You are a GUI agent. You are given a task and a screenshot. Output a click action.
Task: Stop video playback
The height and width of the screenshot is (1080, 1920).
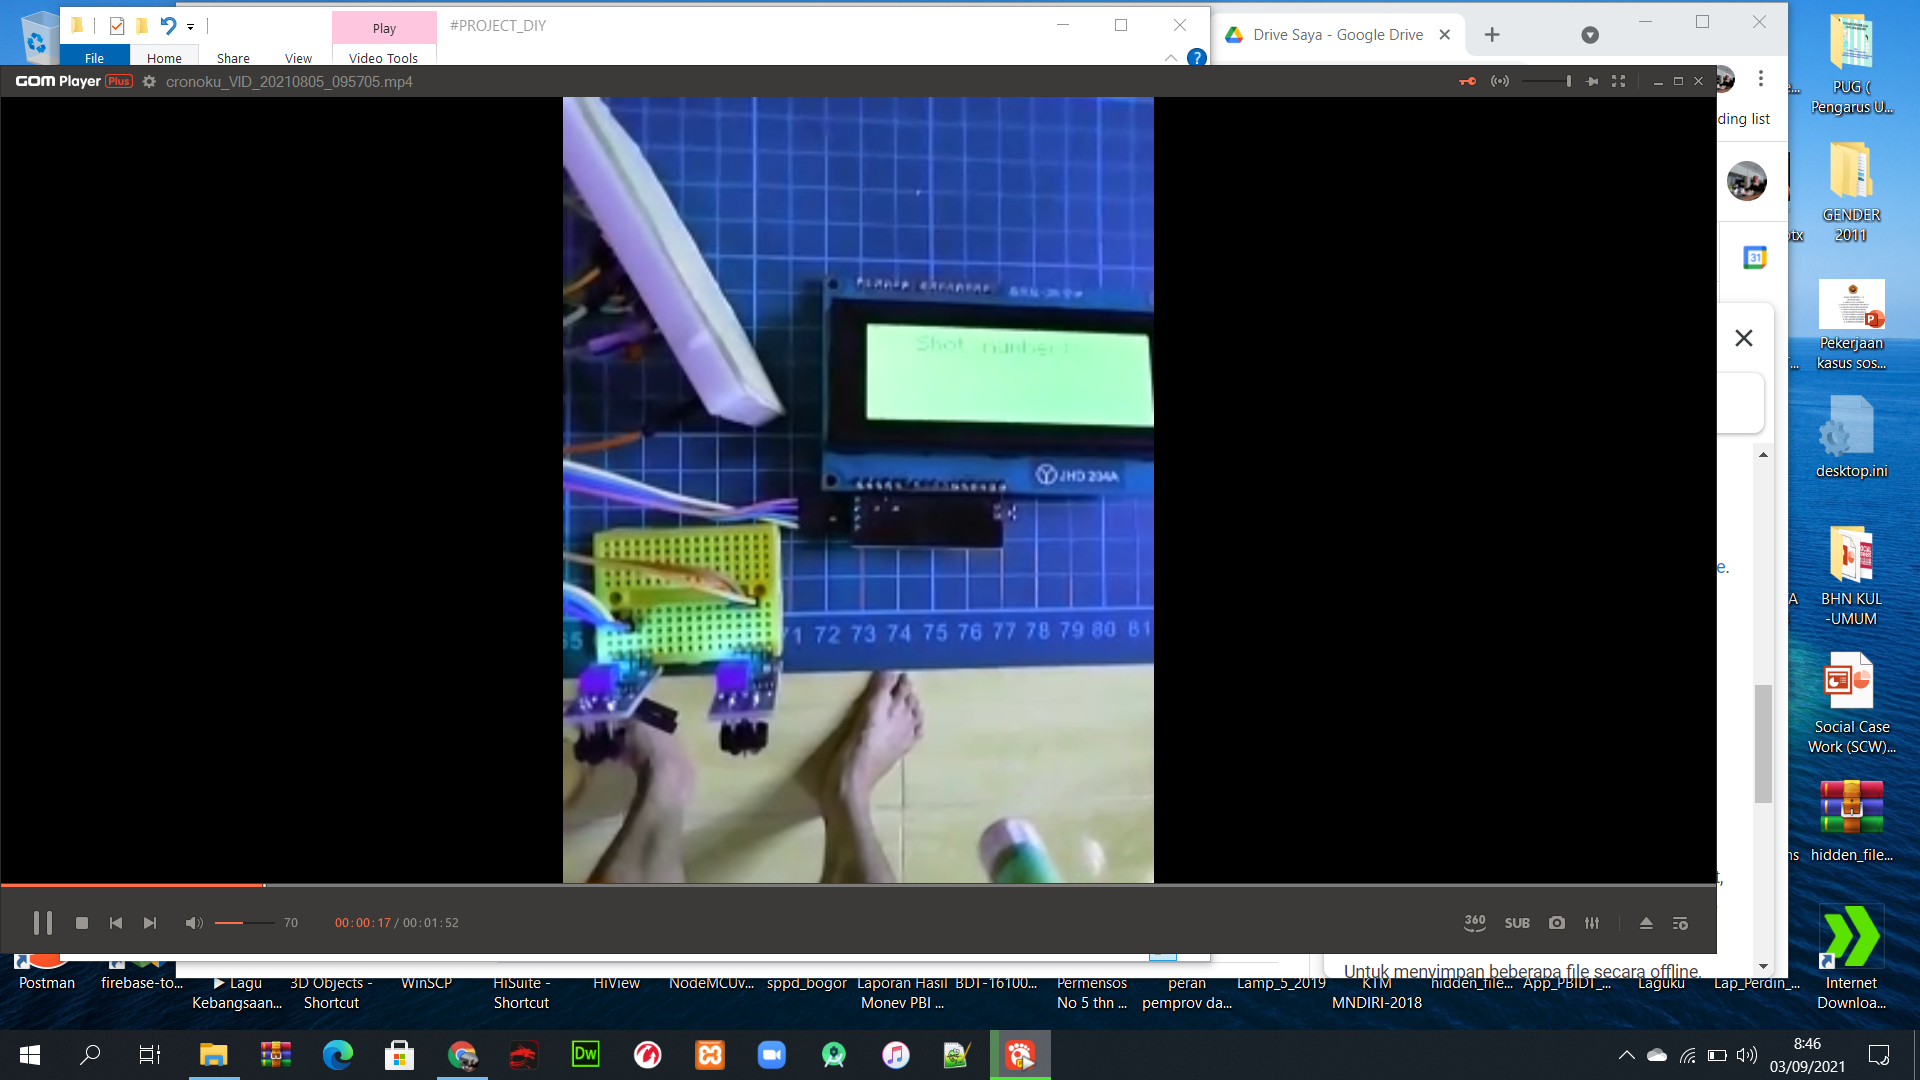82,923
